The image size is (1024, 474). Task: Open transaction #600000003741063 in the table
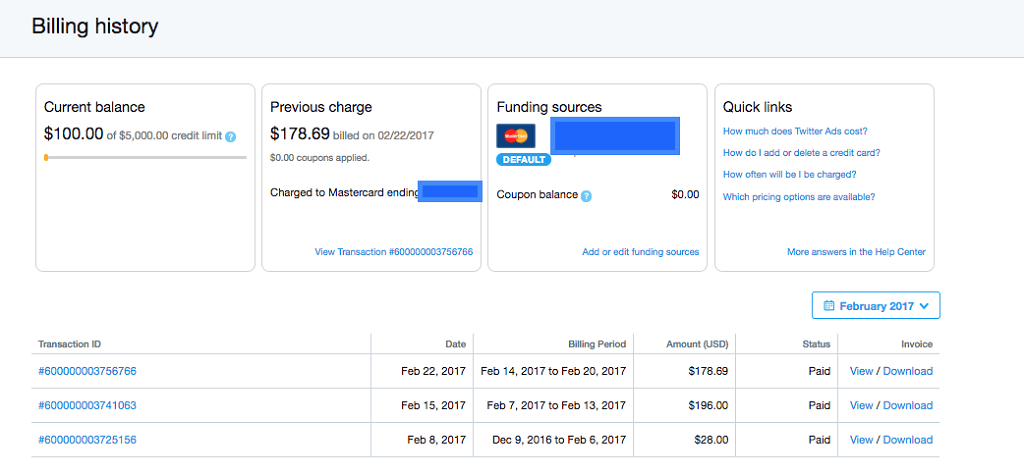87,405
